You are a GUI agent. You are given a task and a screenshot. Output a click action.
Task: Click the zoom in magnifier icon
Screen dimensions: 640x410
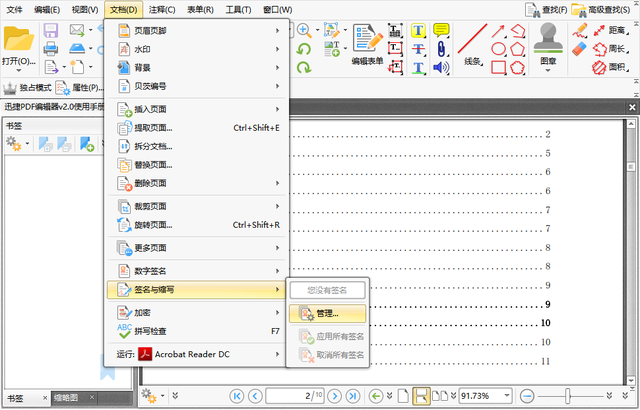[304, 30]
